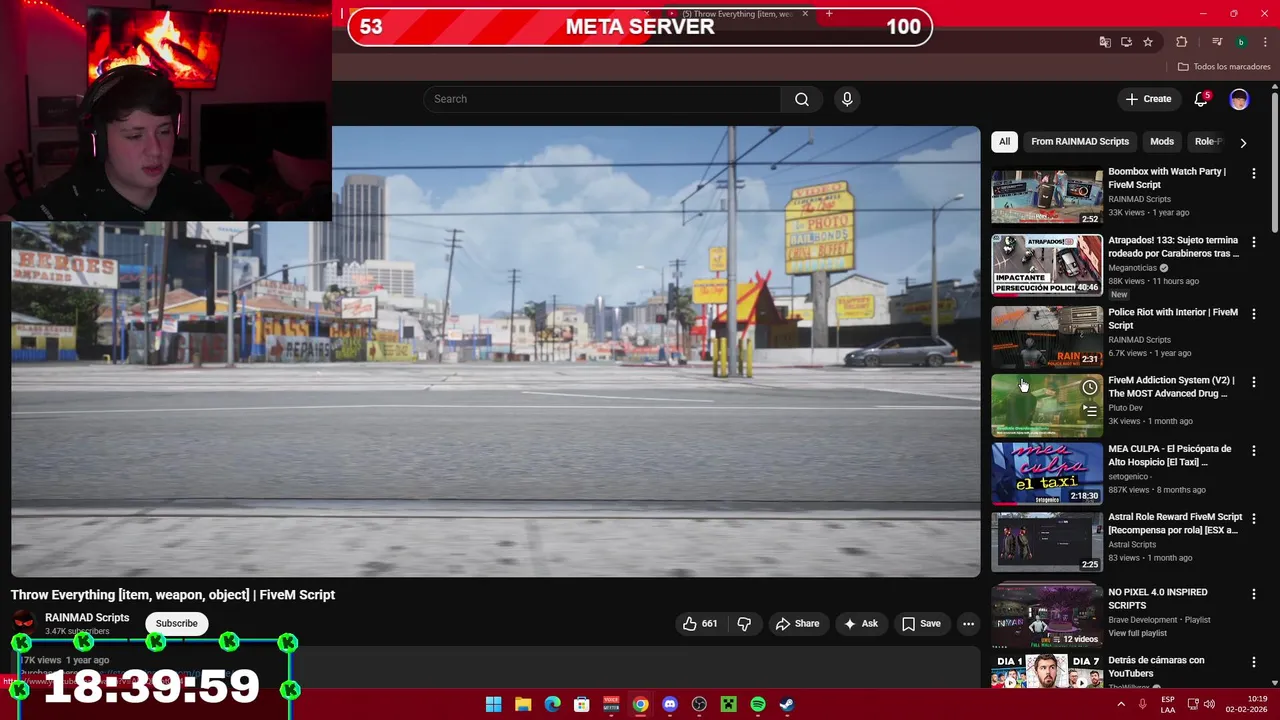The height and width of the screenshot is (720, 1280).
Task: Click the Share button
Action: (x=797, y=624)
